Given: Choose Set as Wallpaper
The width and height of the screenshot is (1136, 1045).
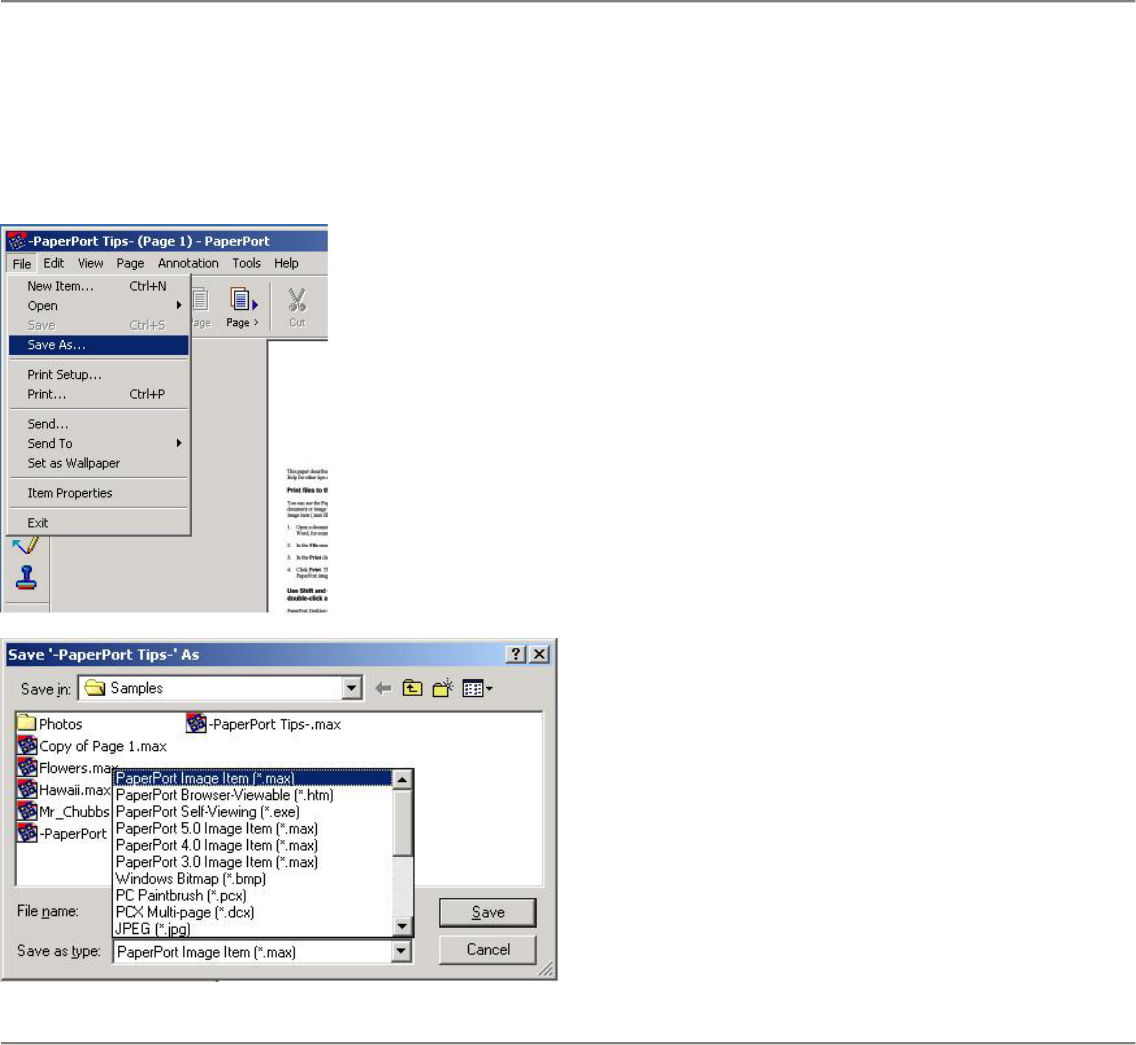Looking at the screenshot, I should point(99,463).
